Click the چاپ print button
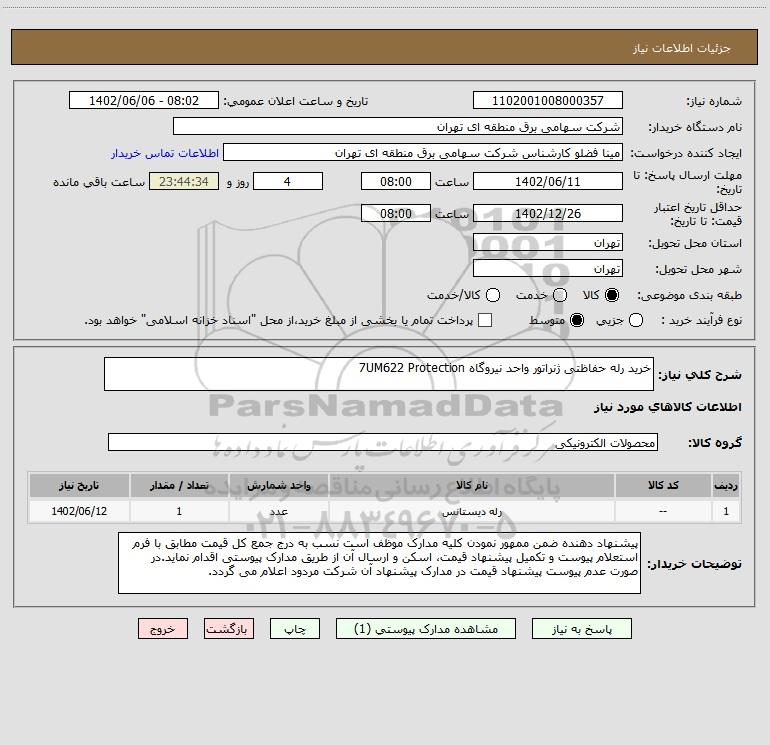This screenshot has height=745, width=770. (295, 629)
